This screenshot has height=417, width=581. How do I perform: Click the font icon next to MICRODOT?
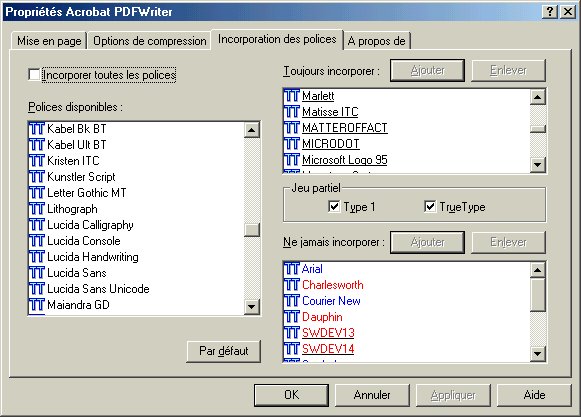(292, 143)
